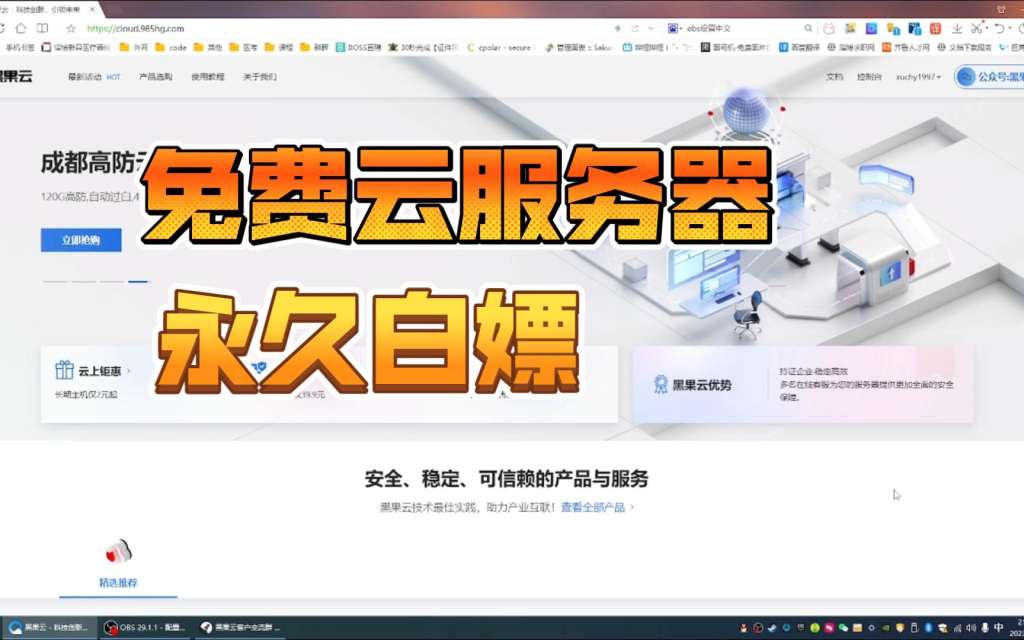Image resolution: width=1024 pixels, height=640 pixels.
Task: Open reading mode book icon
Action: point(42,28)
